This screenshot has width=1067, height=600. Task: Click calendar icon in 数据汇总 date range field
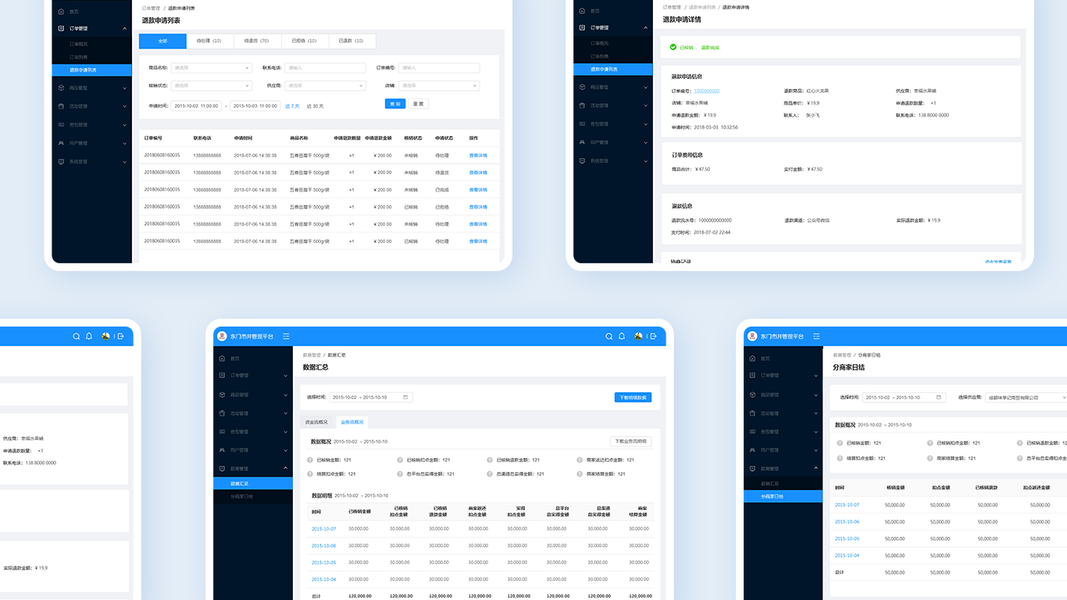[406, 397]
